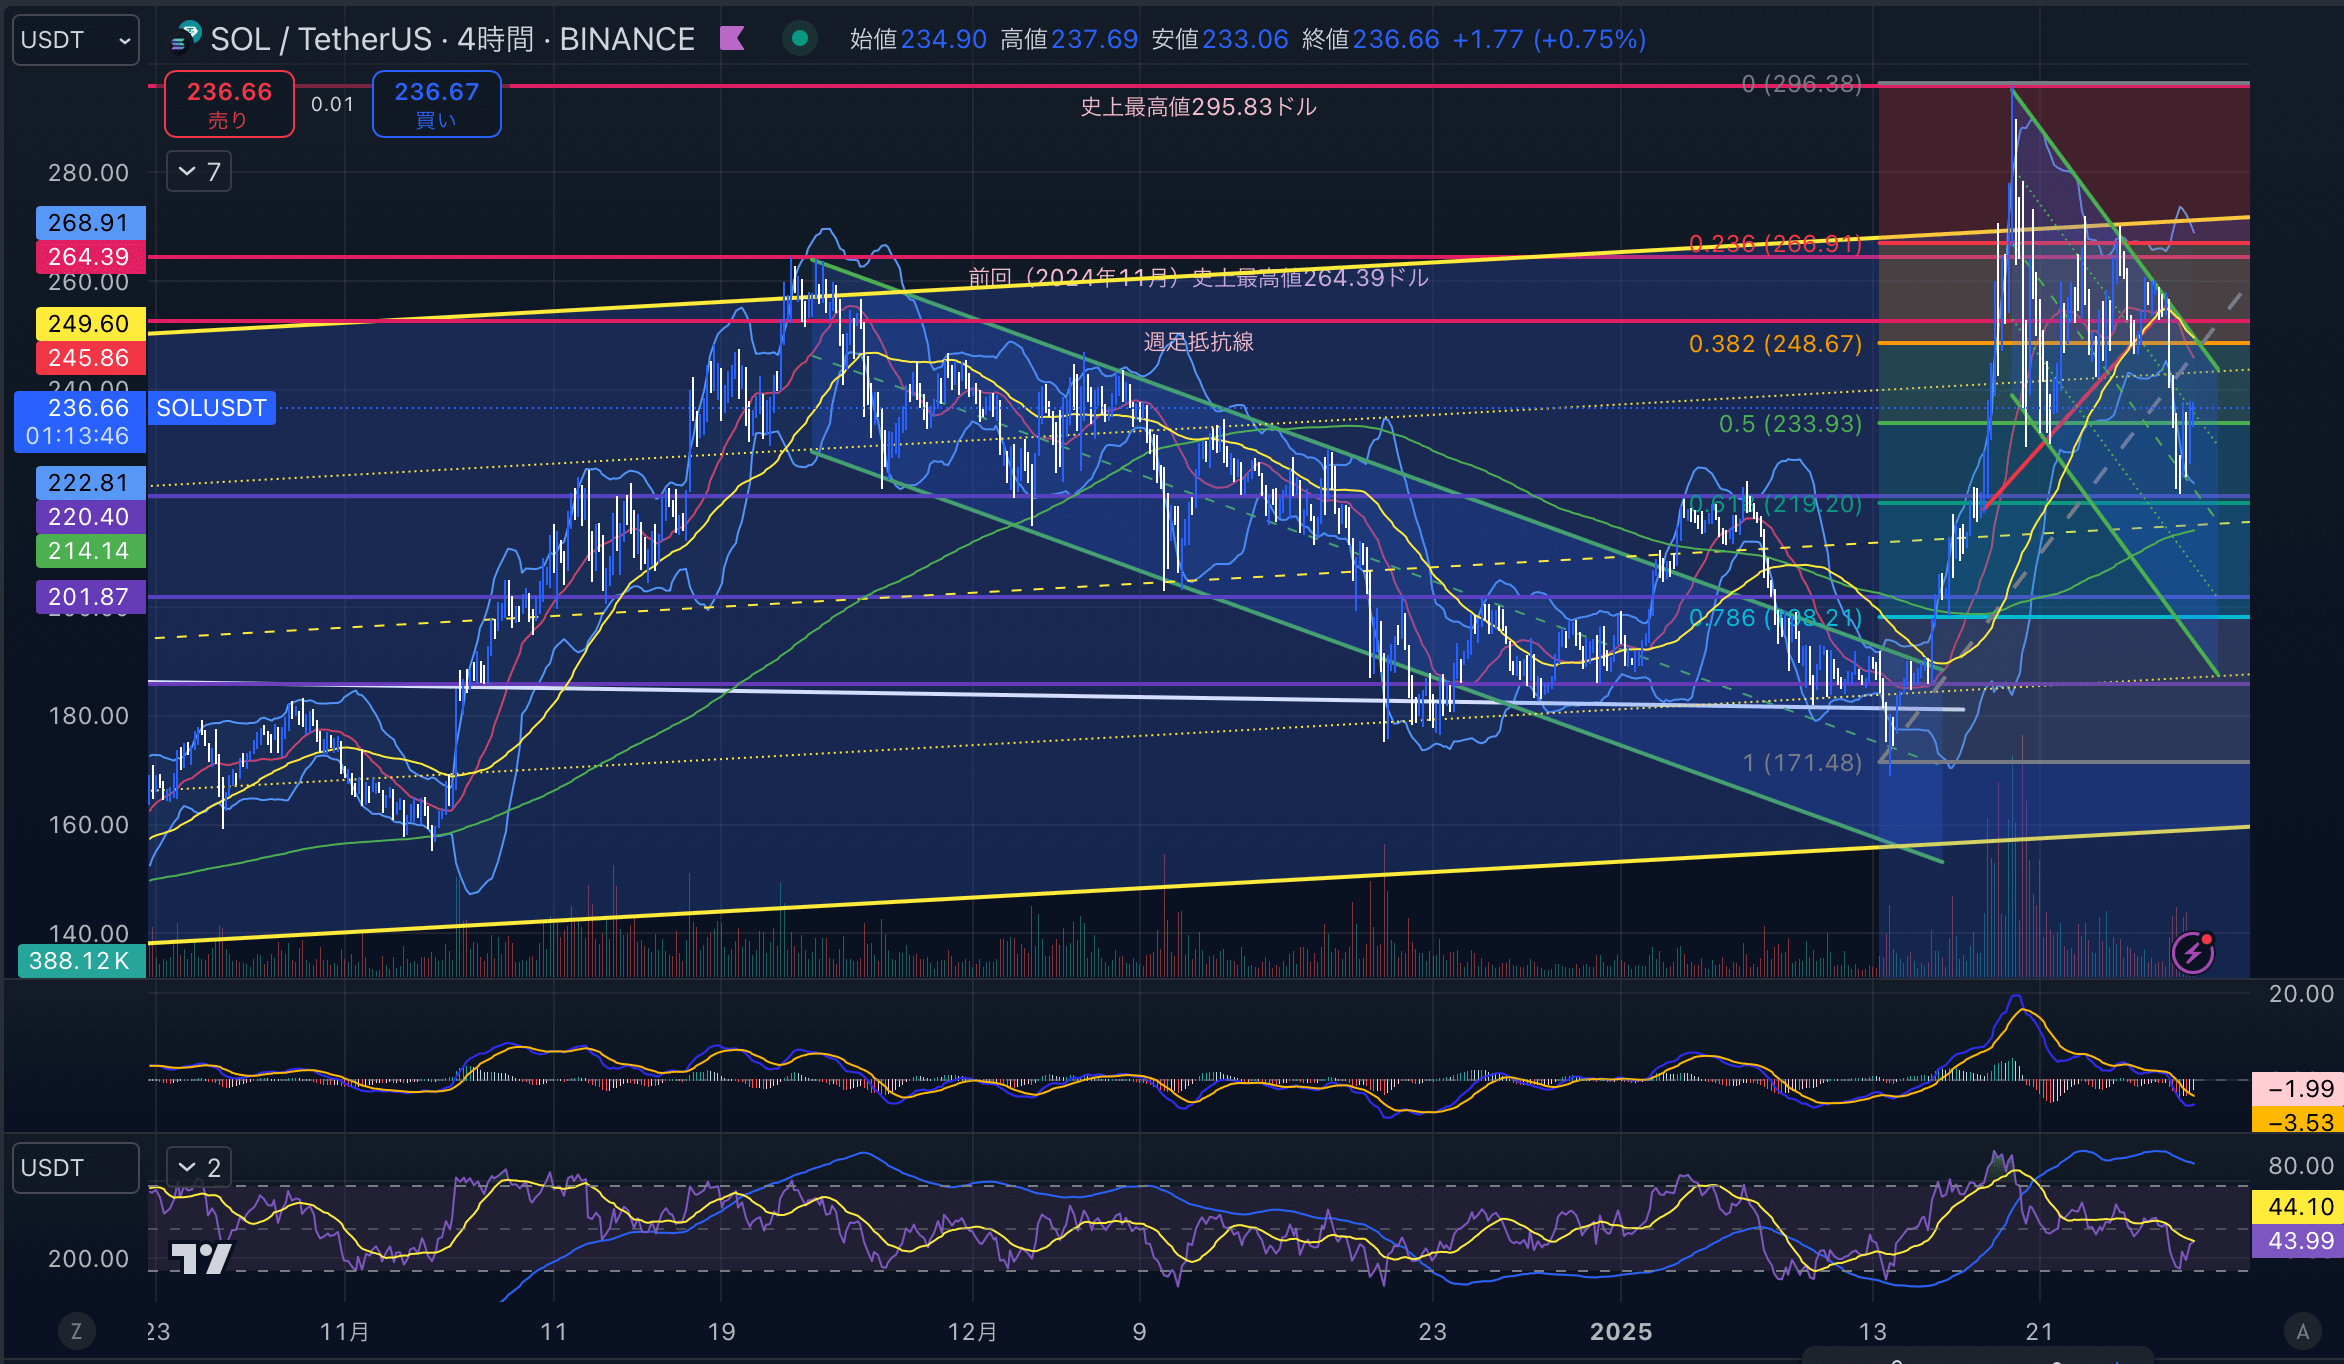Viewport: 2344px width, 1364px height.
Task: Click the -1.99 MACD value label
Action: [2298, 1088]
